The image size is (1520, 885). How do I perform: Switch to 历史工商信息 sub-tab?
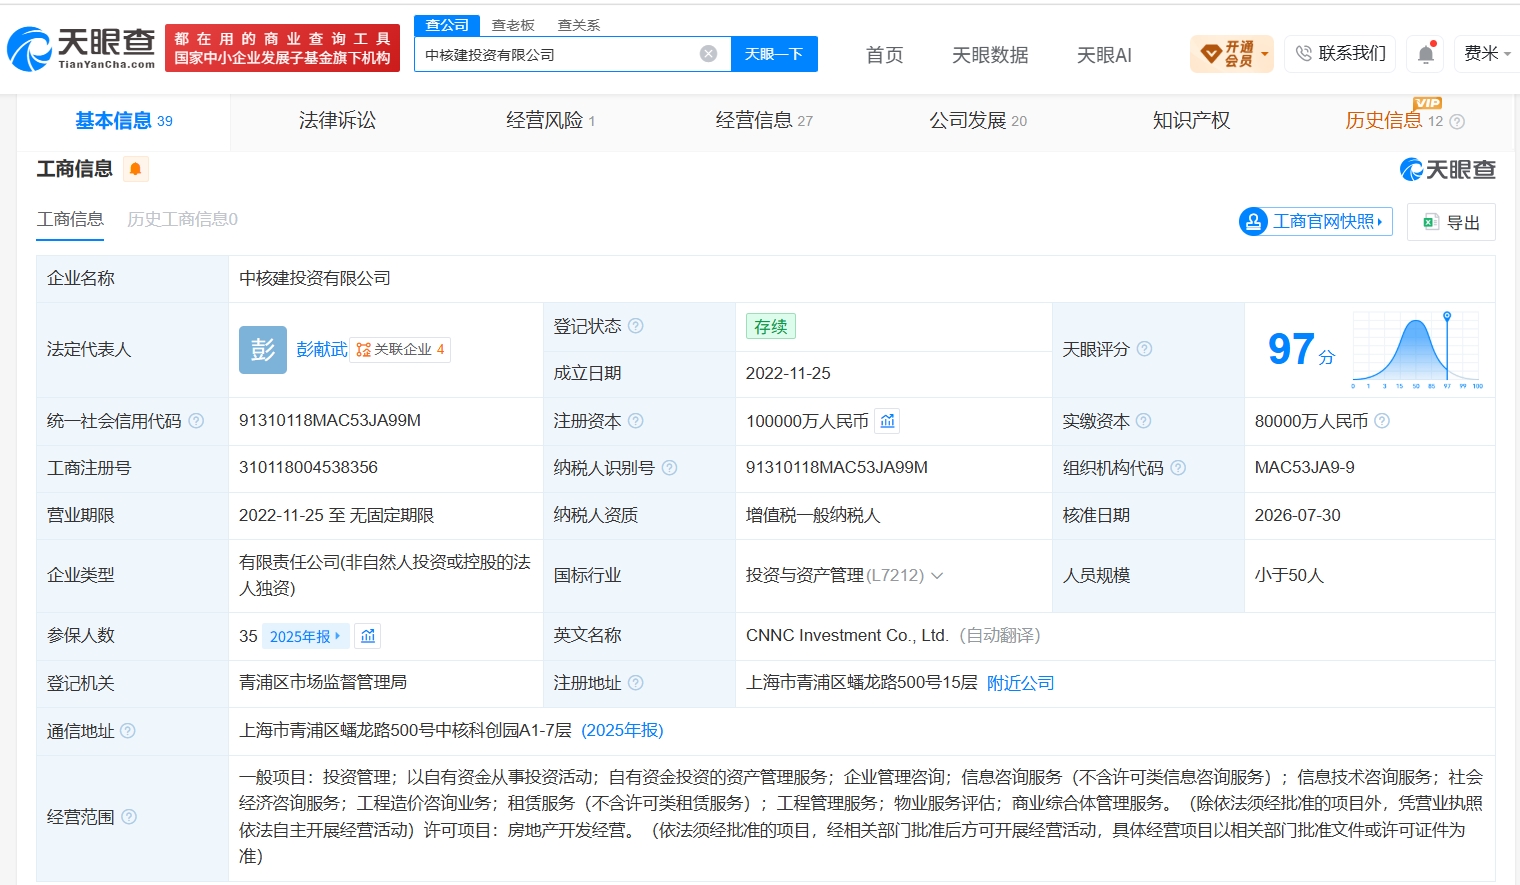(182, 220)
